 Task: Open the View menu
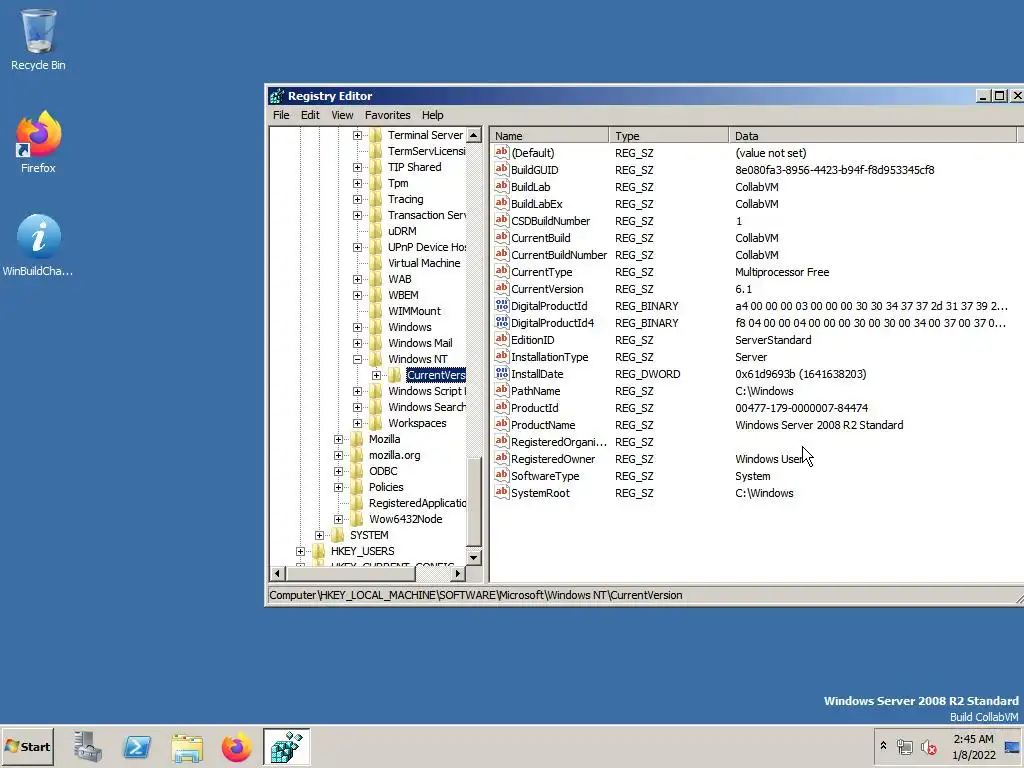[x=342, y=115]
